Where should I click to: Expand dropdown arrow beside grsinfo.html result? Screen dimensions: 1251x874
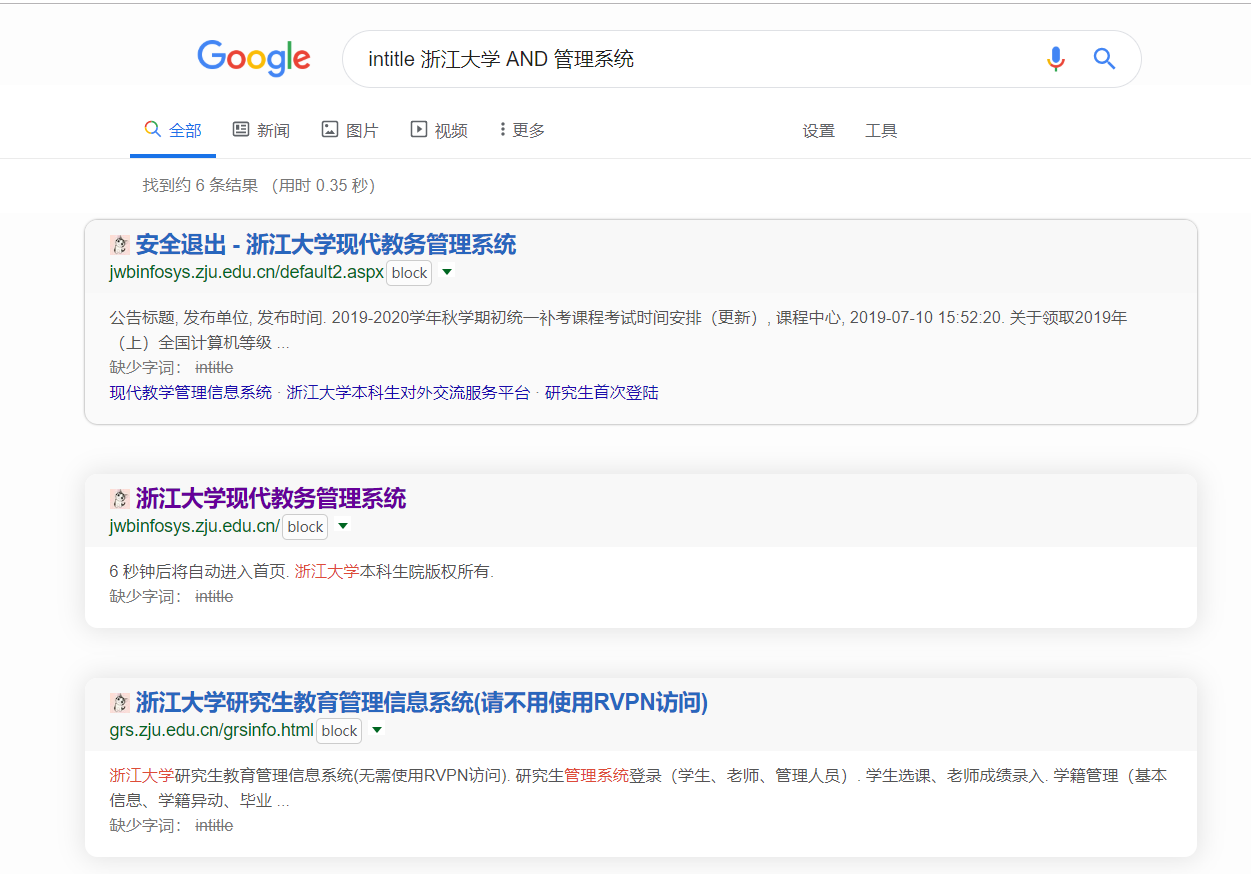(x=378, y=730)
